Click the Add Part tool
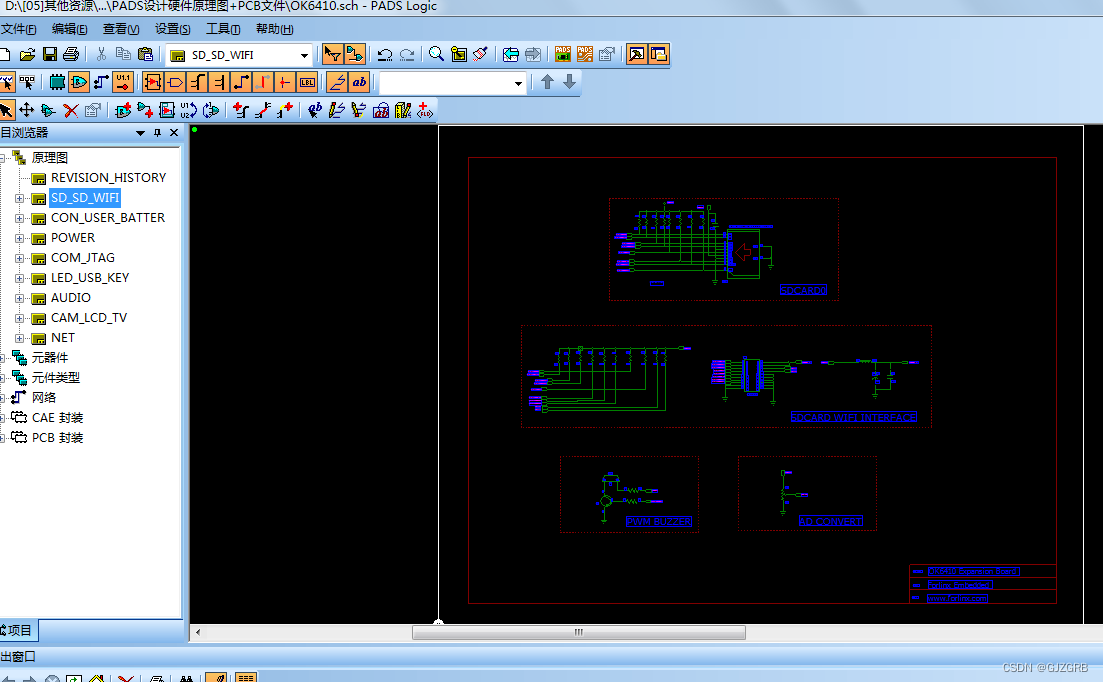1103x682 pixels. 123,110
